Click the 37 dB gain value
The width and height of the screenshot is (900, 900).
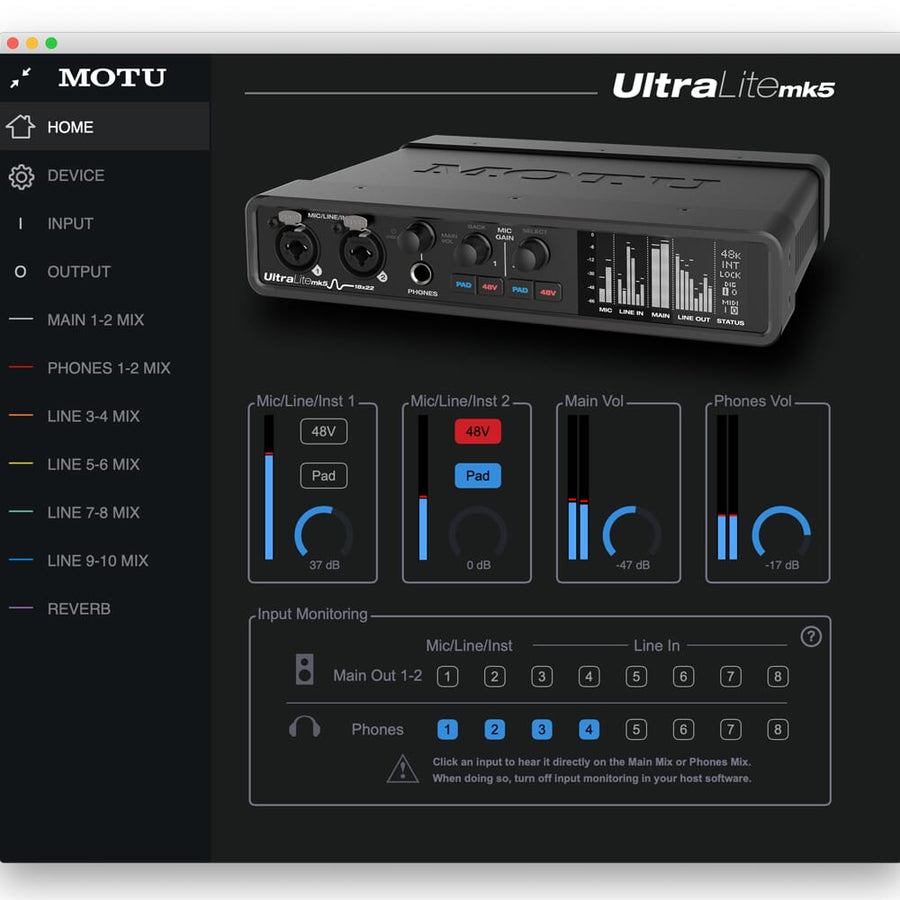[324, 565]
